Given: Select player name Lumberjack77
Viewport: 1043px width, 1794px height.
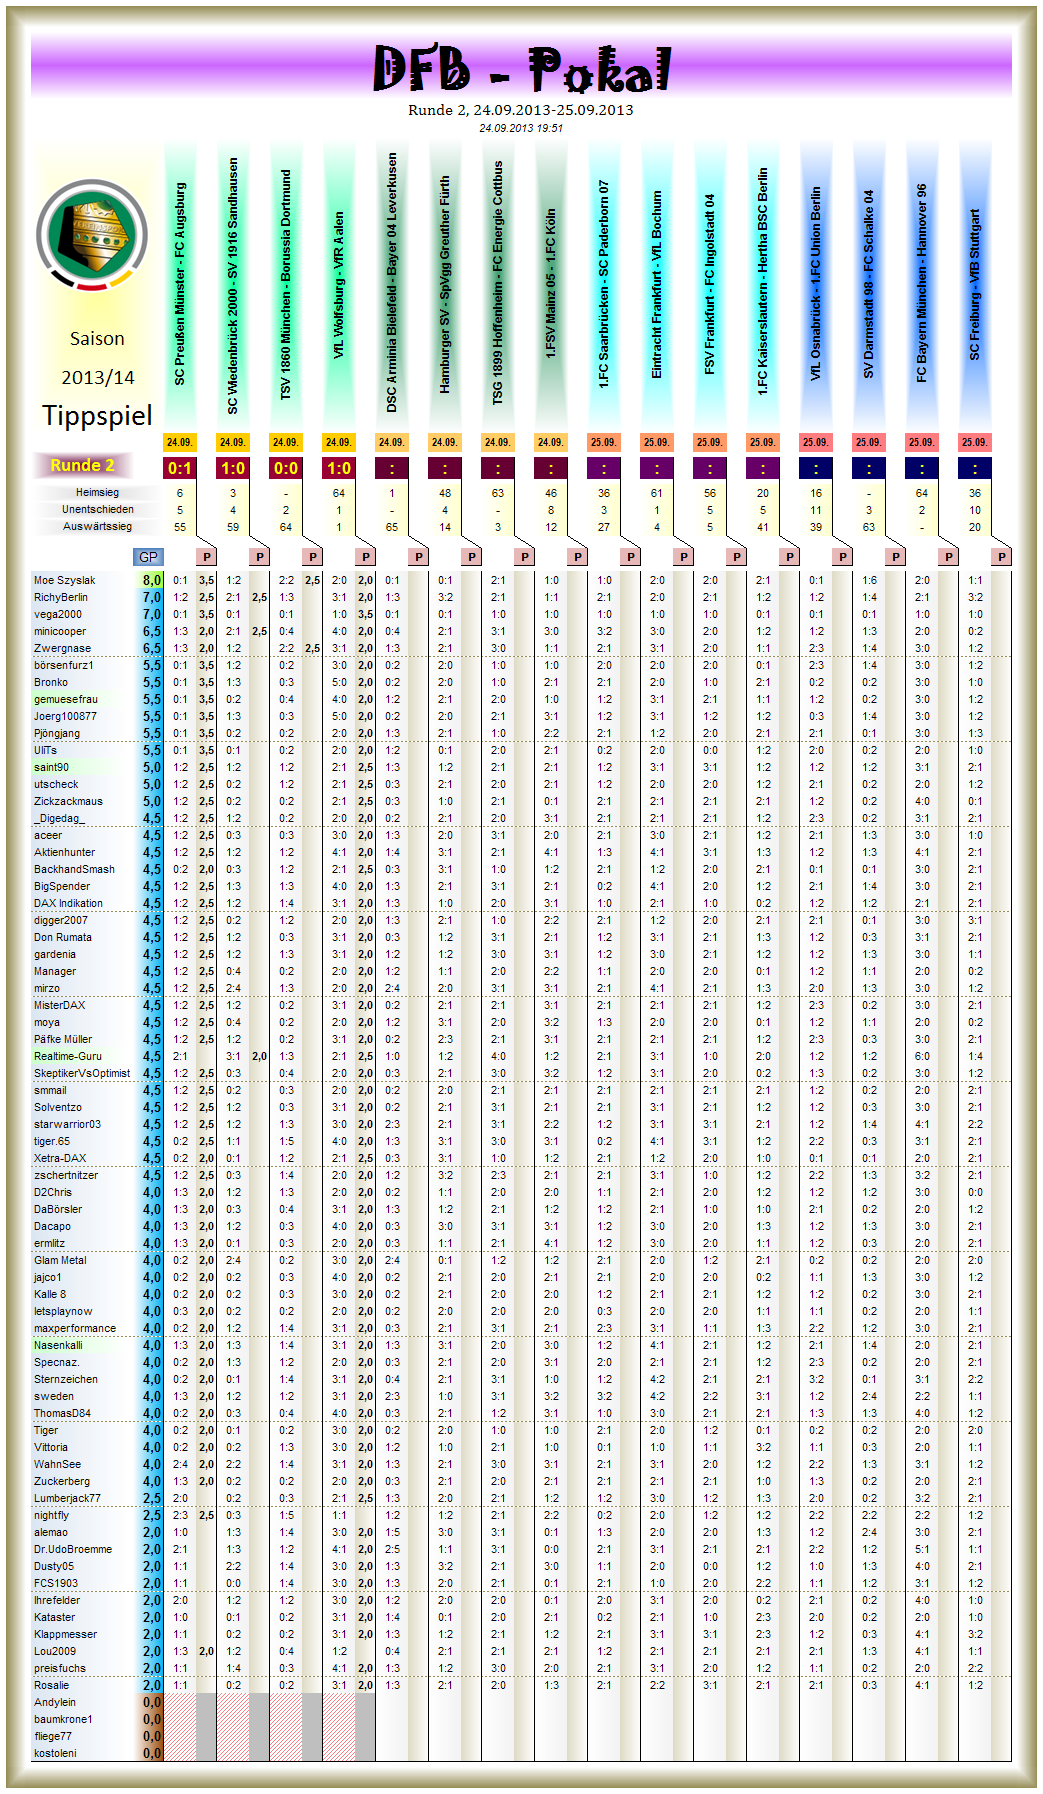Looking at the screenshot, I should tap(67, 1498).
